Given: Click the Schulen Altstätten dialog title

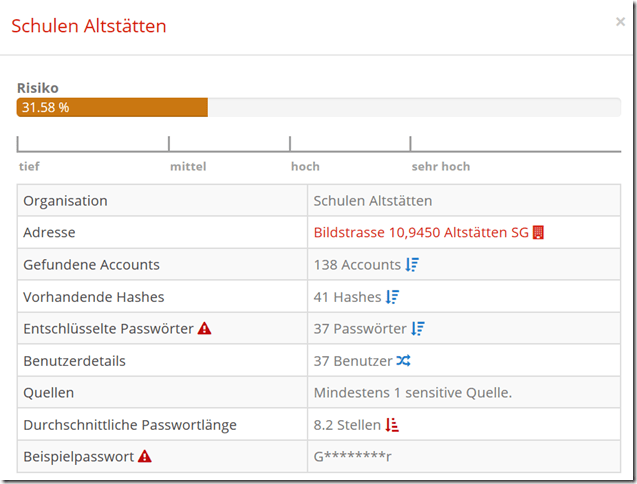Looking at the screenshot, I should [x=89, y=26].
